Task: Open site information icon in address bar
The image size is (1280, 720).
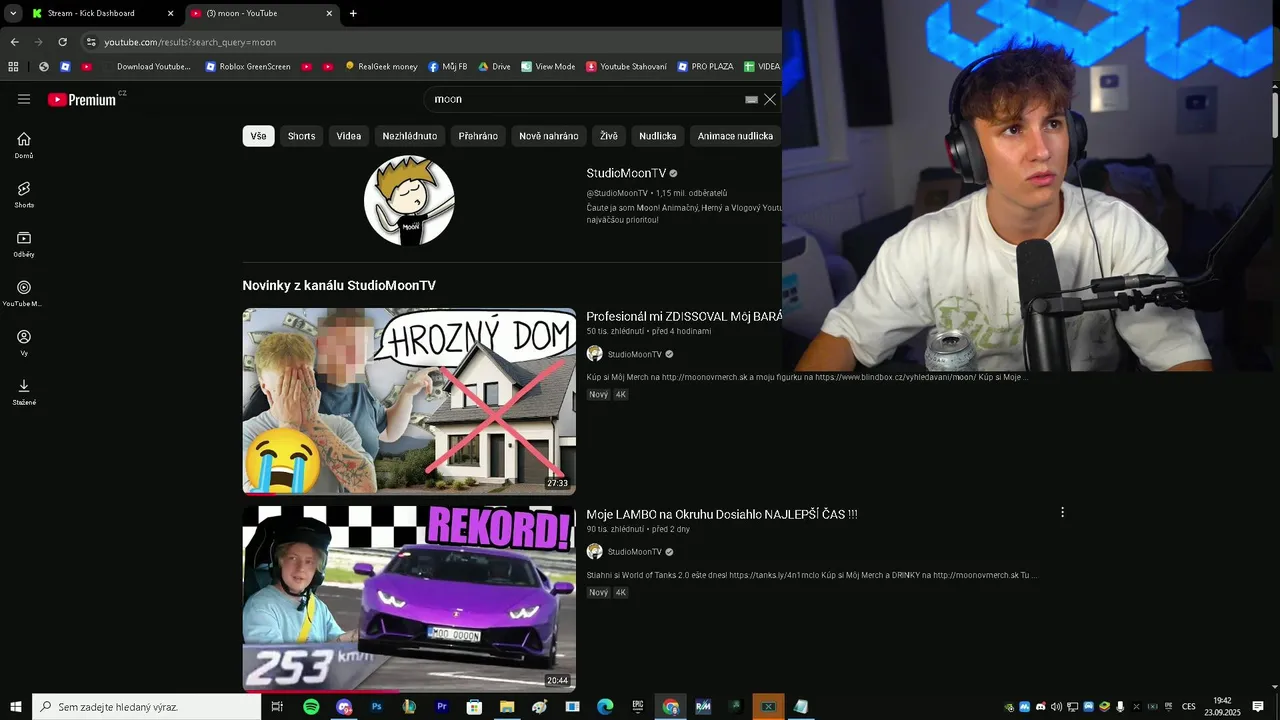Action: click(x=91, y=42)
